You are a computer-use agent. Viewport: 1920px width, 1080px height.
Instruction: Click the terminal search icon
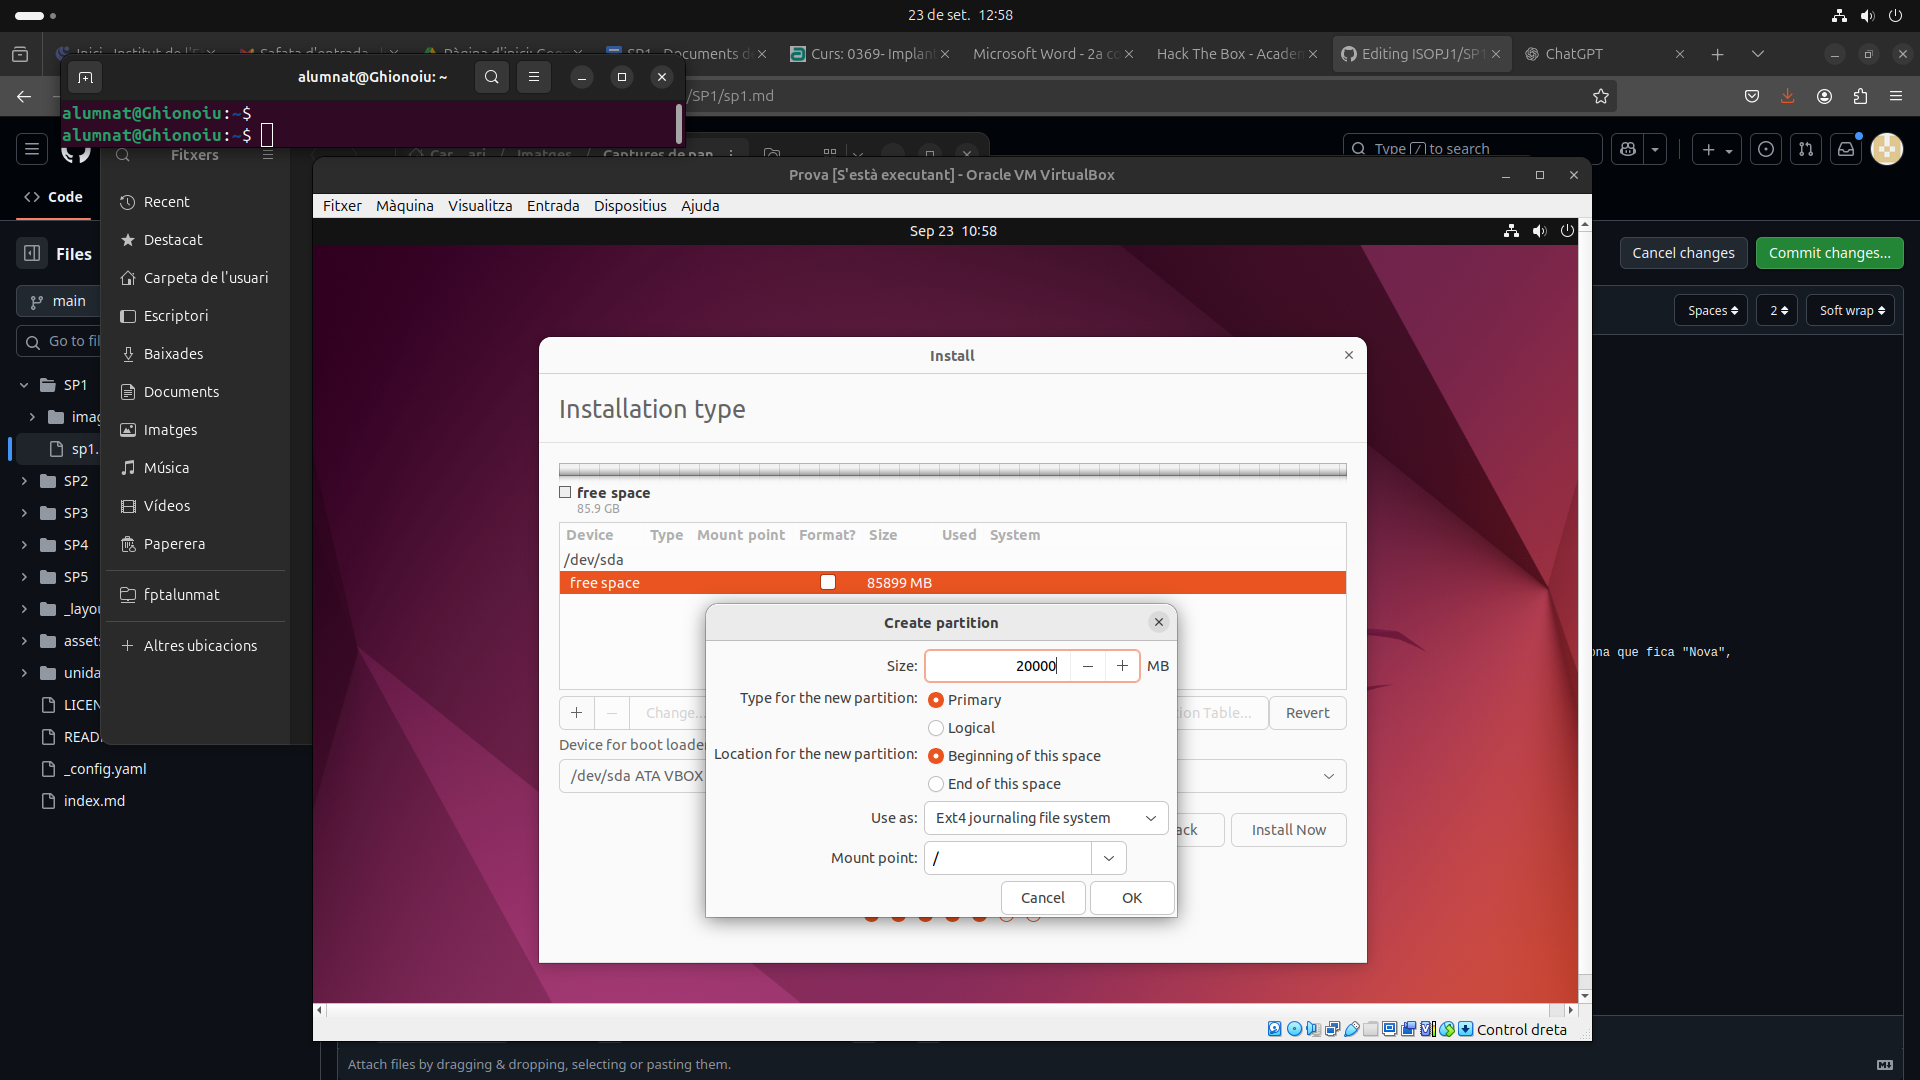[x=491, y=77]
